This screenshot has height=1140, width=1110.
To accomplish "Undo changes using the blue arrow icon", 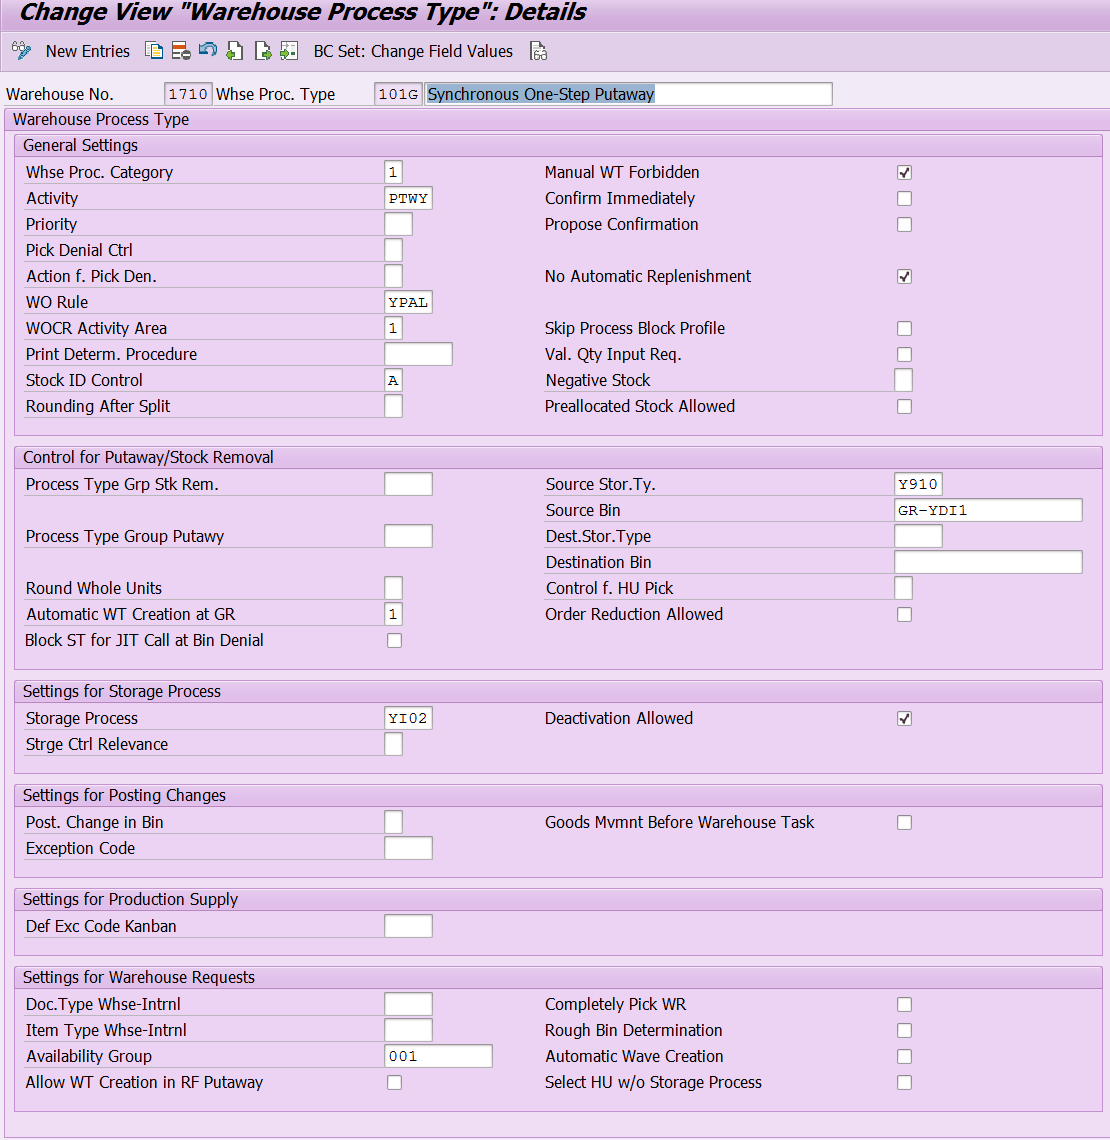I will click(208, 51).
